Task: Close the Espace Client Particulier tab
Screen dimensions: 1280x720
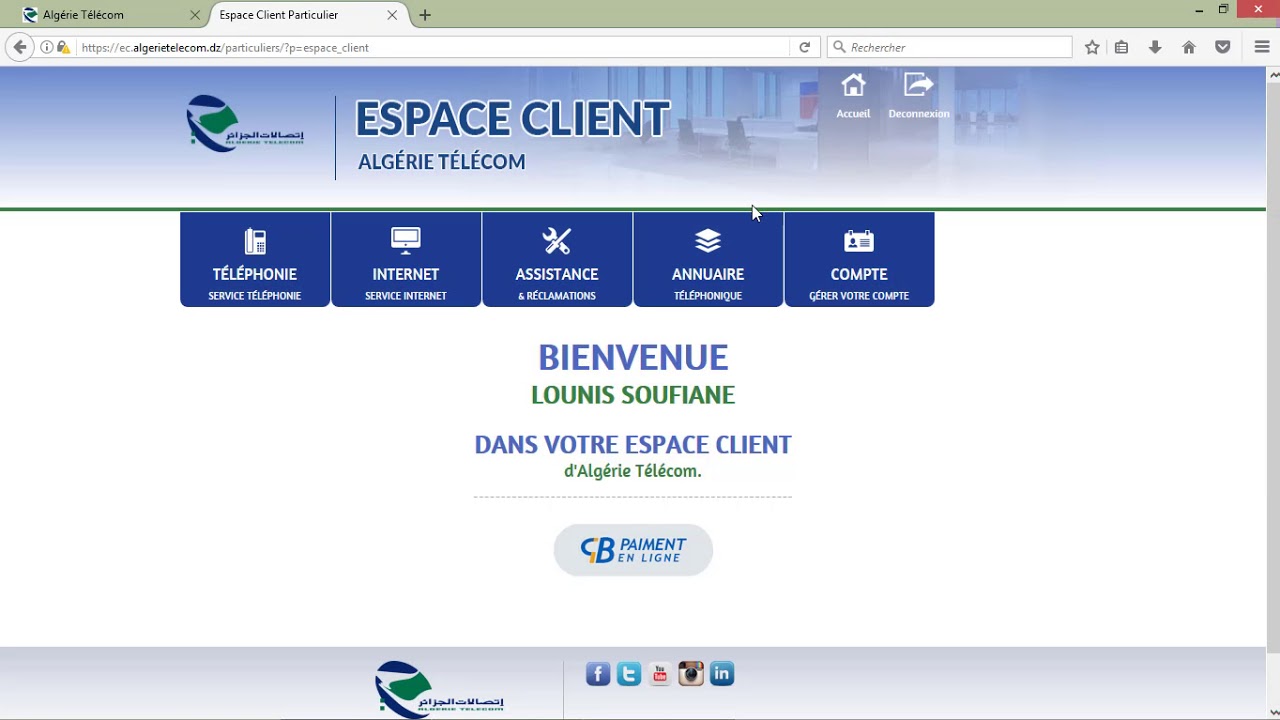Action: coord(392,15)
